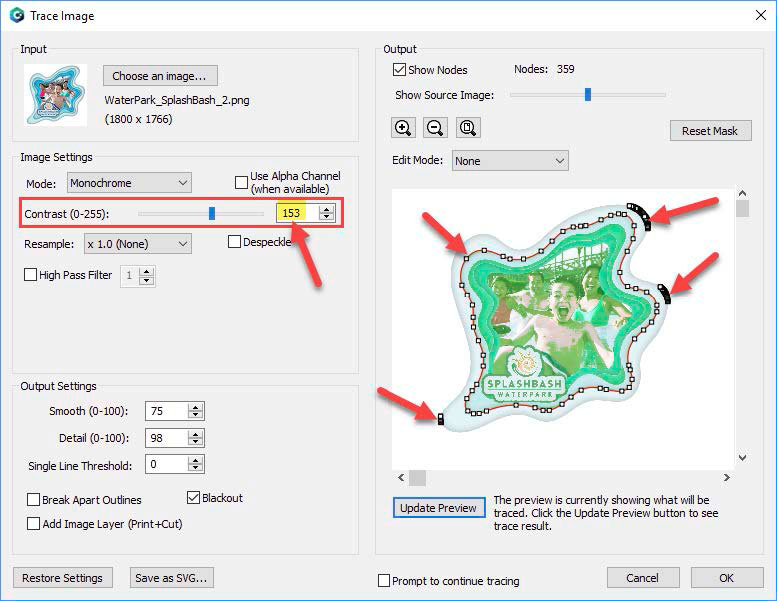Click Save as SVG button
The image size is (777, 601).
171,578
